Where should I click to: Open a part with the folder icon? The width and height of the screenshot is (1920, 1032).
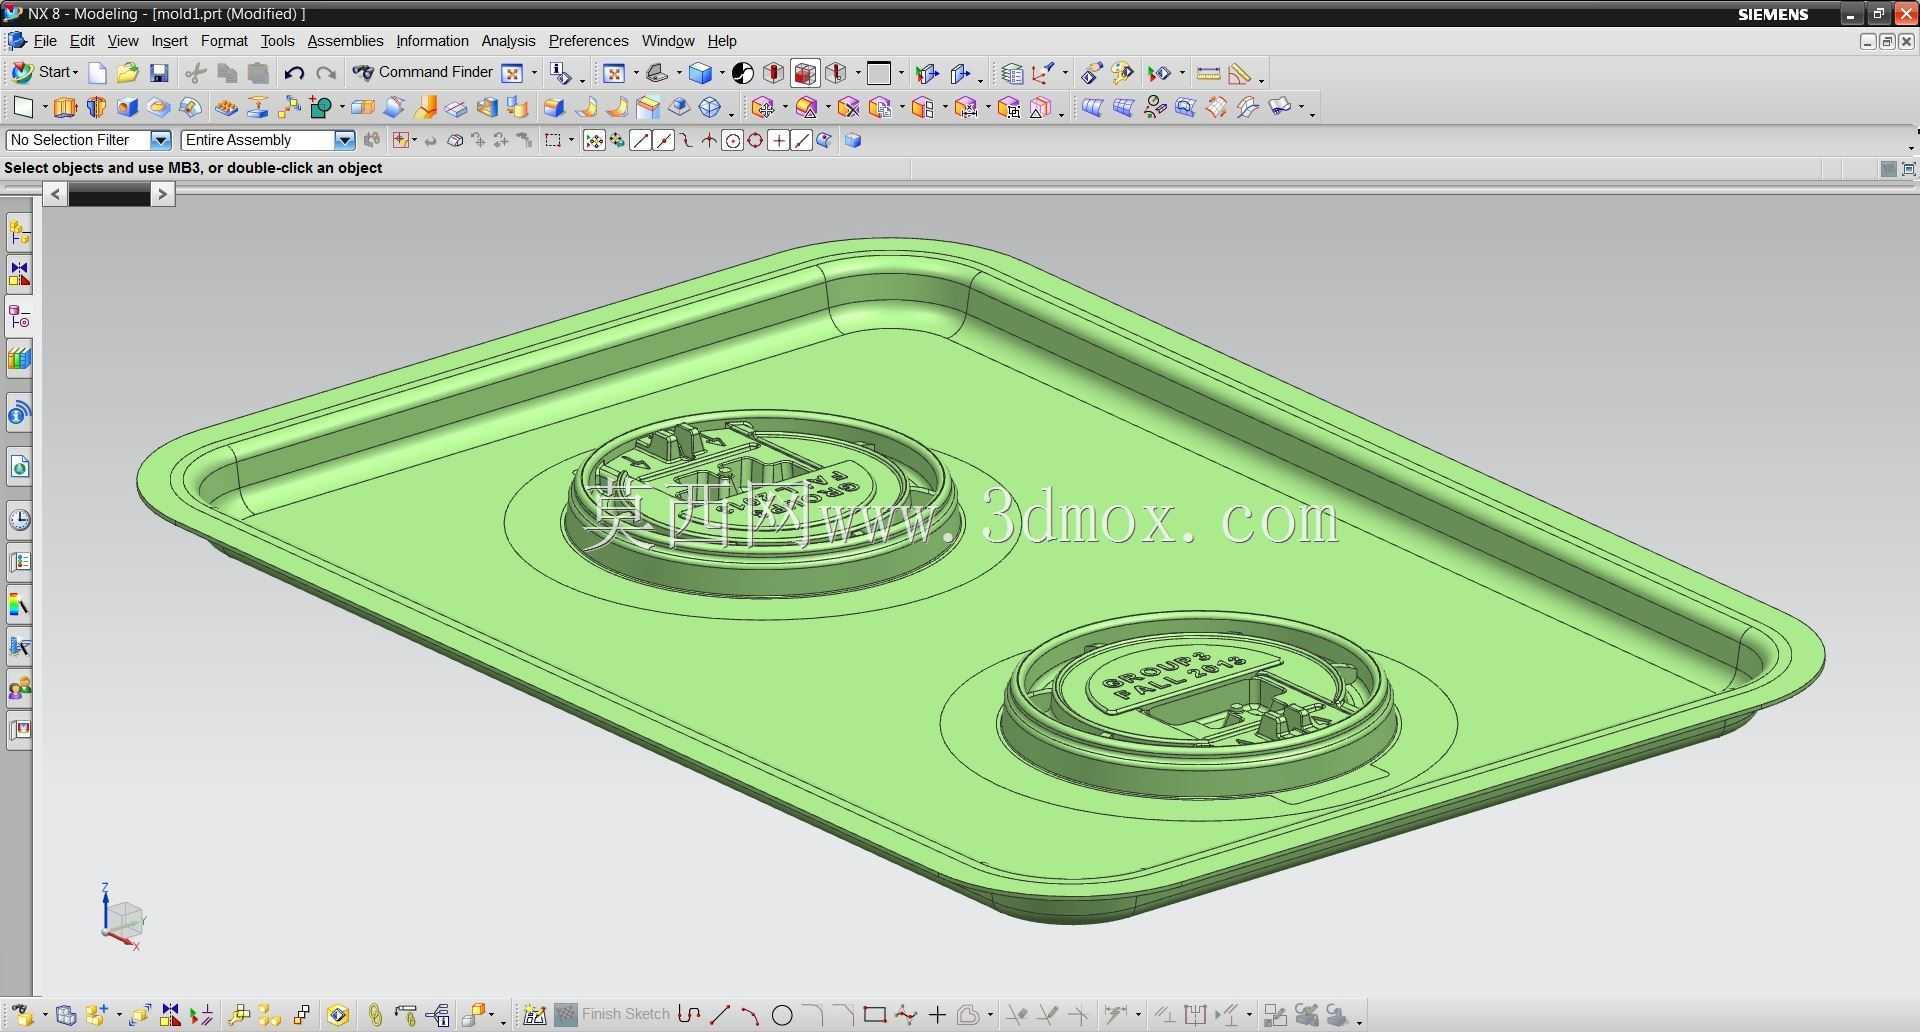[x=127, y=73]
